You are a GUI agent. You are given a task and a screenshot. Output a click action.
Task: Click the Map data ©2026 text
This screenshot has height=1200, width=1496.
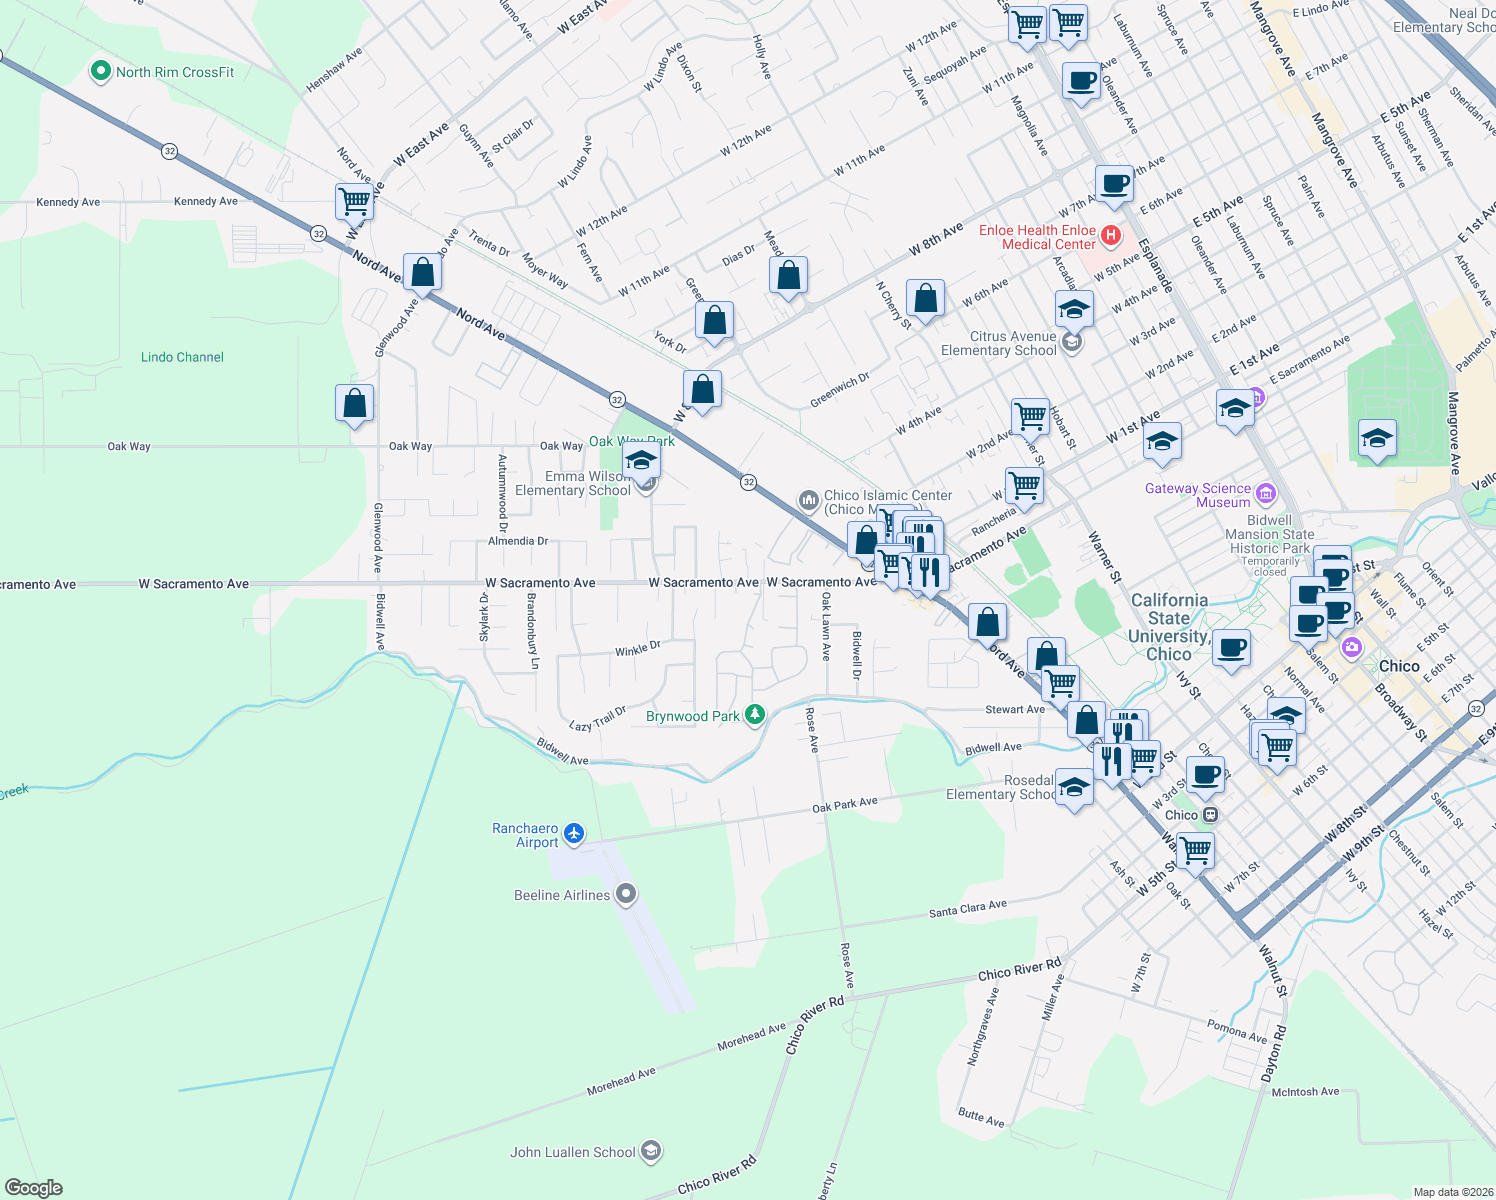click(1452, 1192)
